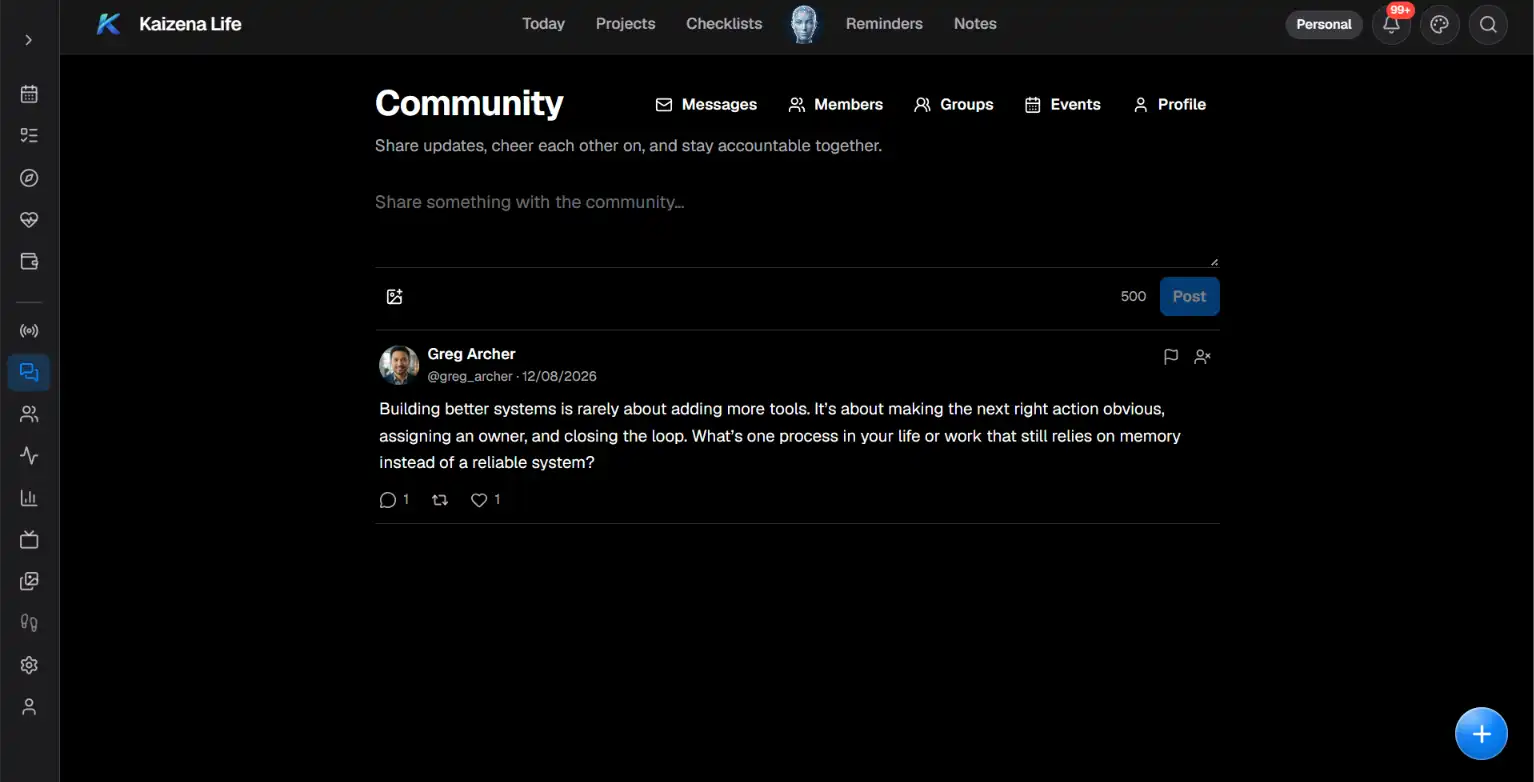
Task: Open community Groups
Action: [x=953, y=104]
